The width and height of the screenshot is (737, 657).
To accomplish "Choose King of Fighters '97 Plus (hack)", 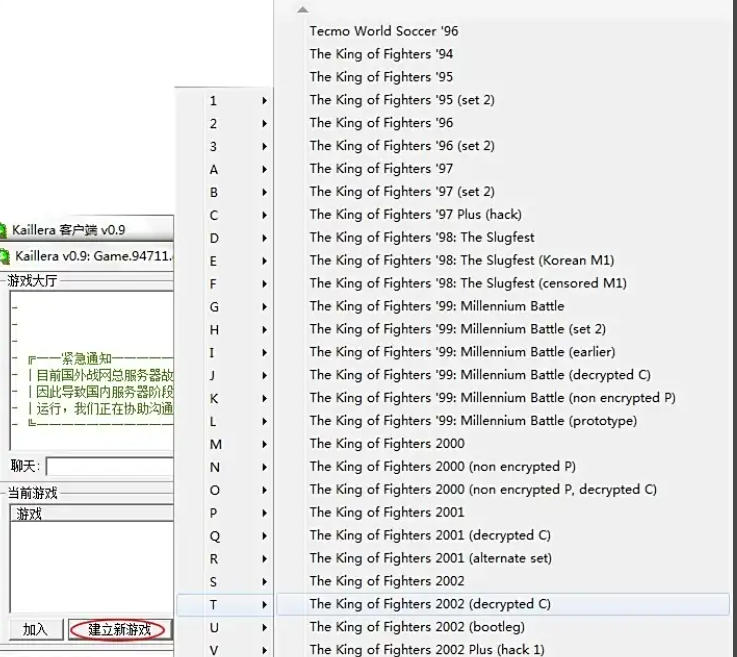I will (503, 214).
